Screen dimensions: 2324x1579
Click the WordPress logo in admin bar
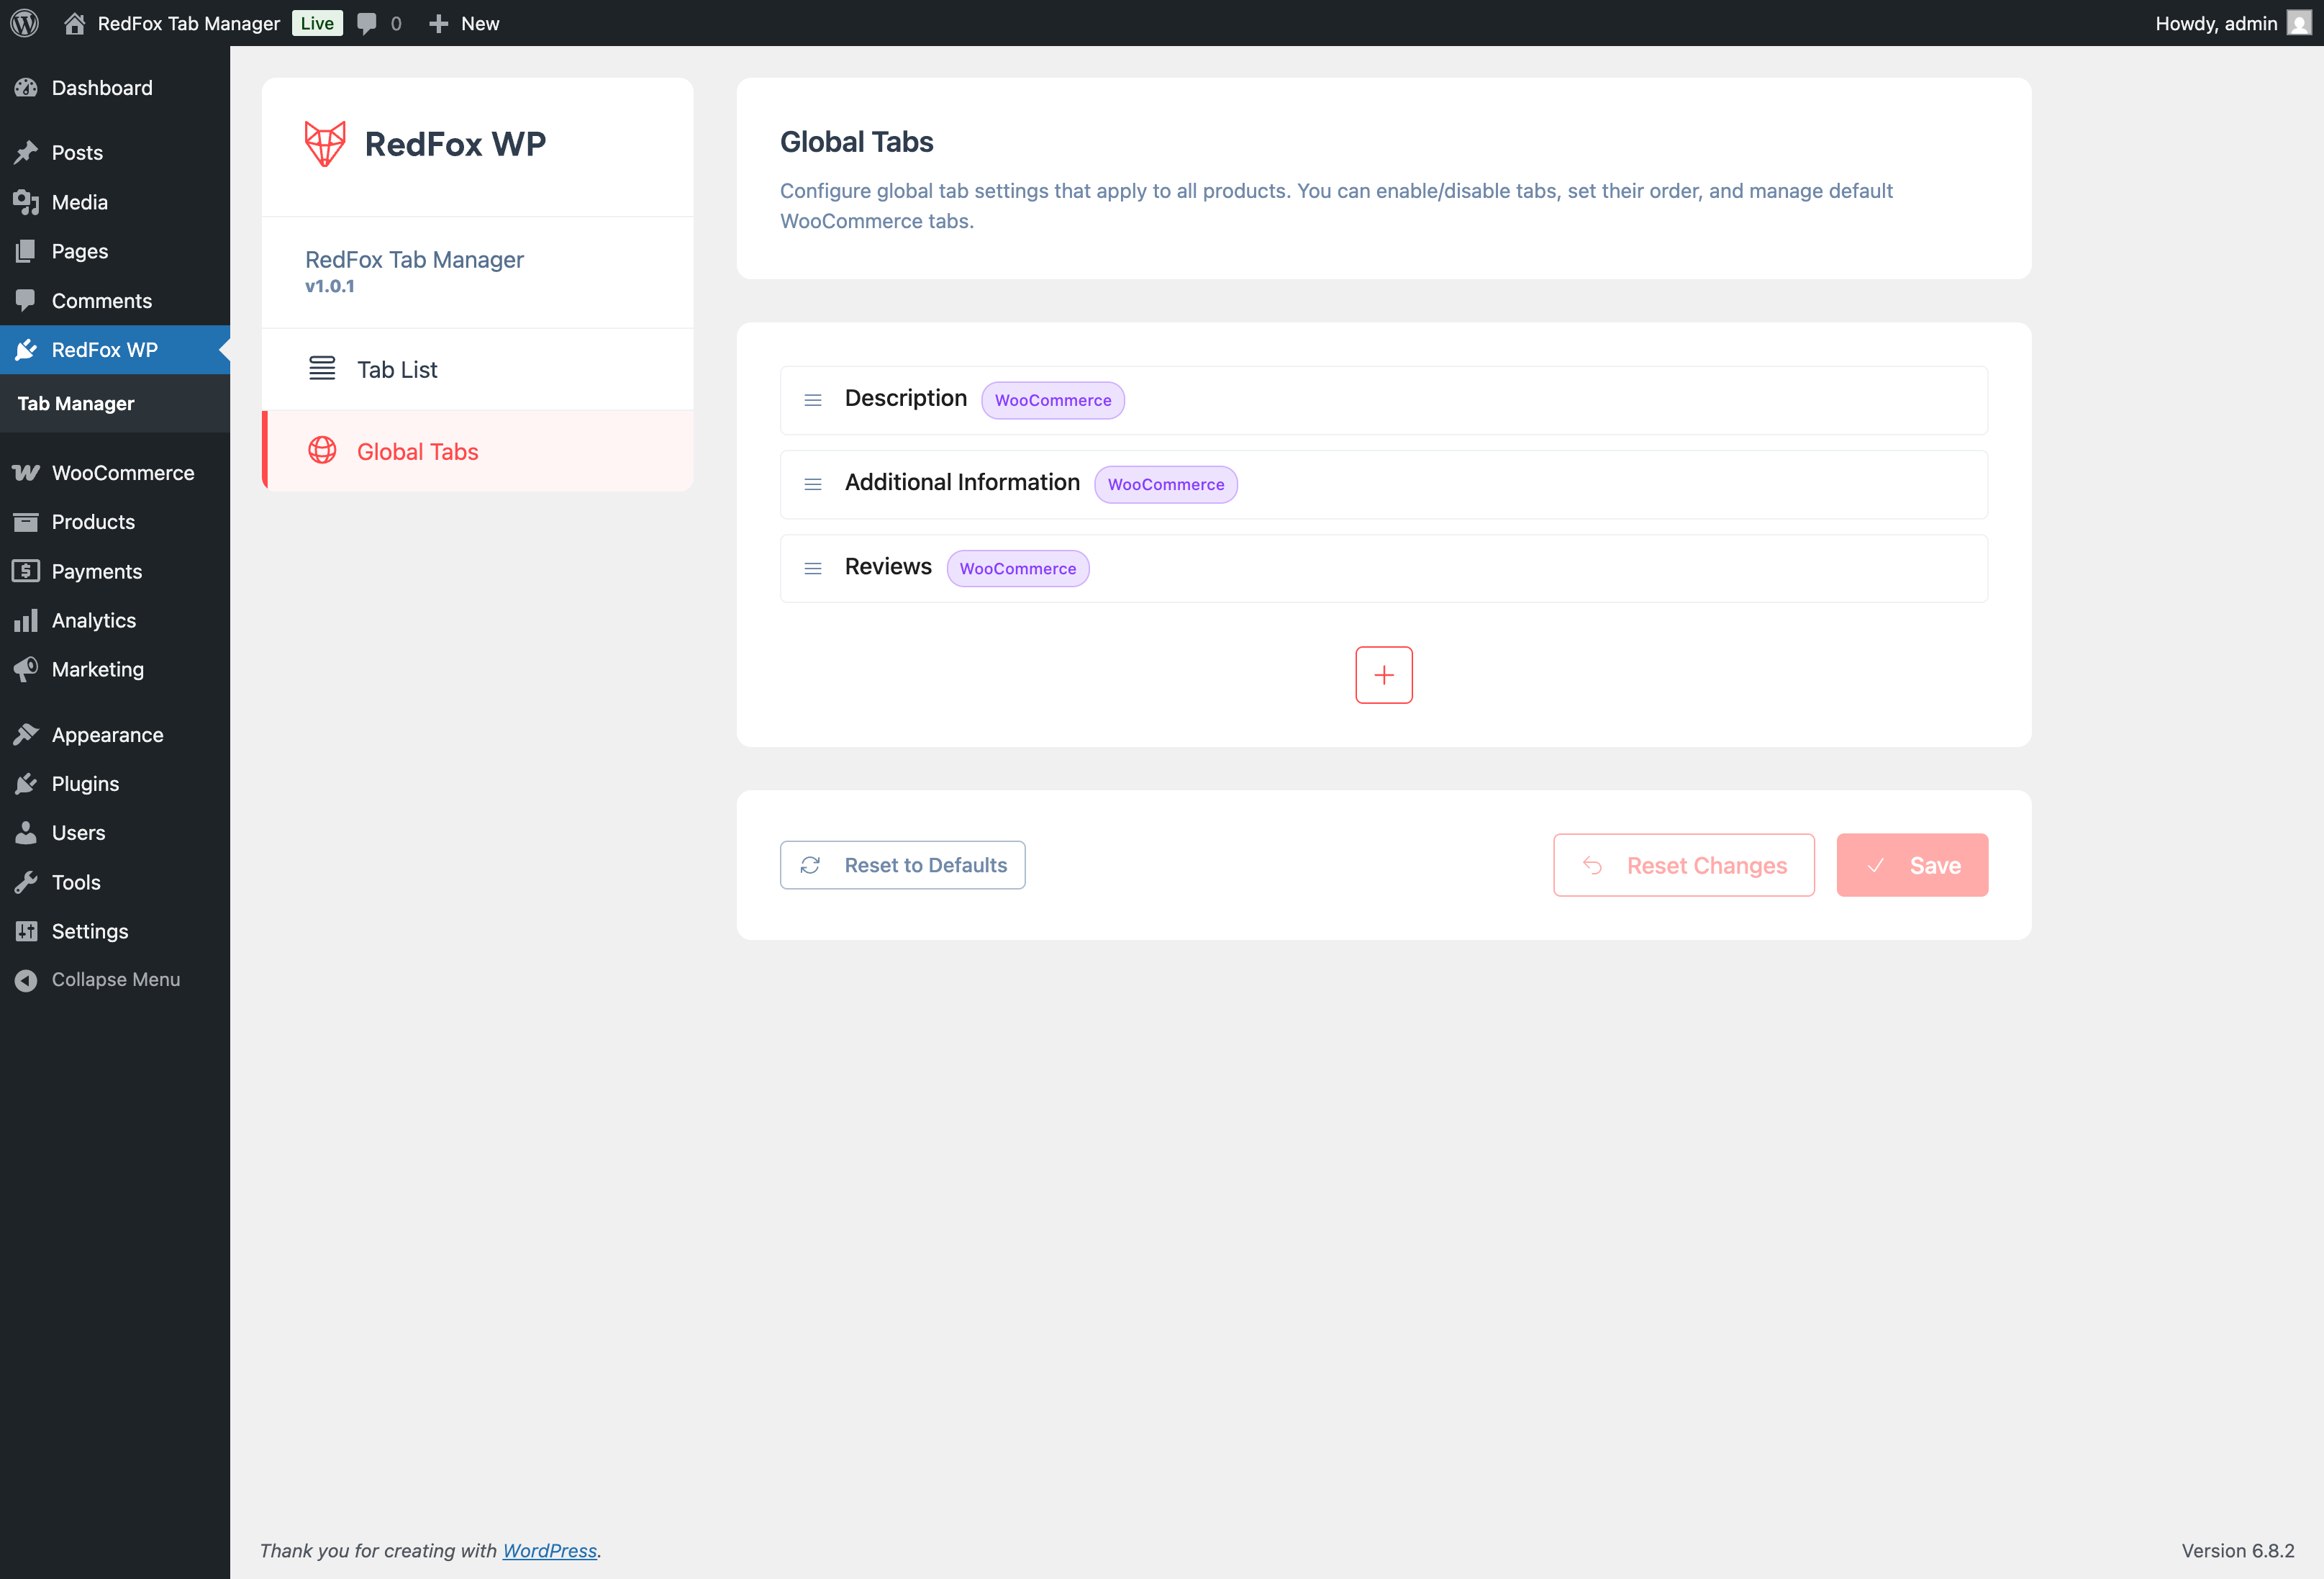coord(24,23)
